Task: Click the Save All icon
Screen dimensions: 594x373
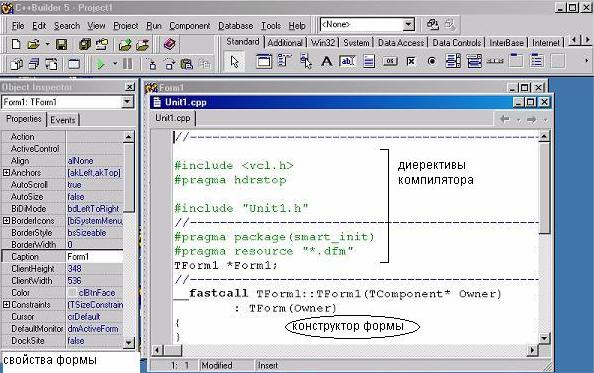Action: tap(84, 44)
